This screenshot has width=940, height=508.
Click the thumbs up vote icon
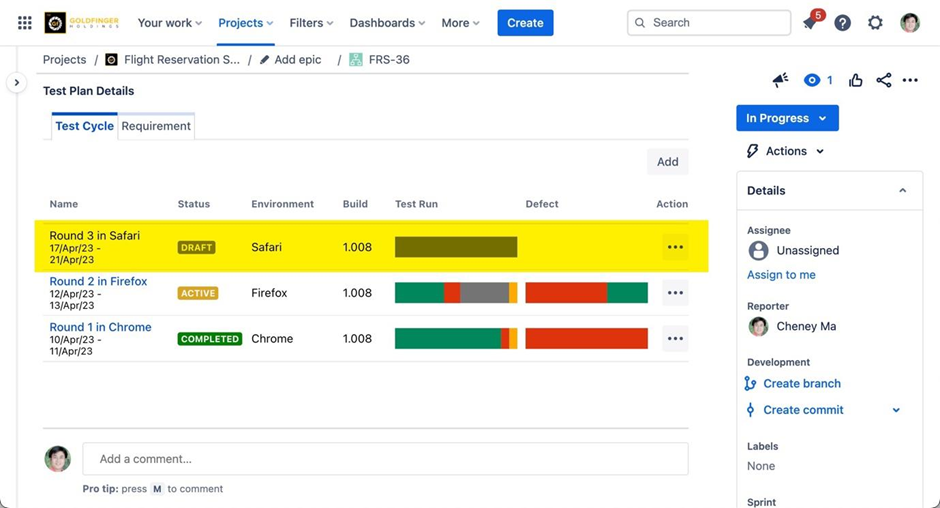(856, 80)
